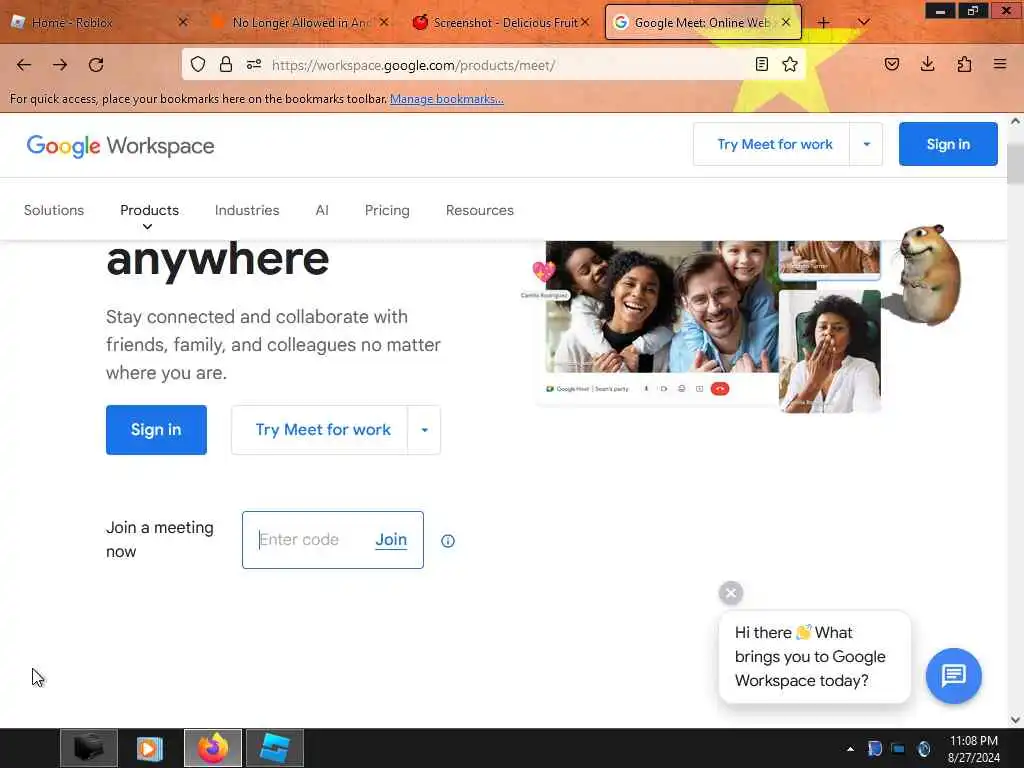Open the Resources menu
This screenshot has width=1024, height=768.
tap(479, 210)
